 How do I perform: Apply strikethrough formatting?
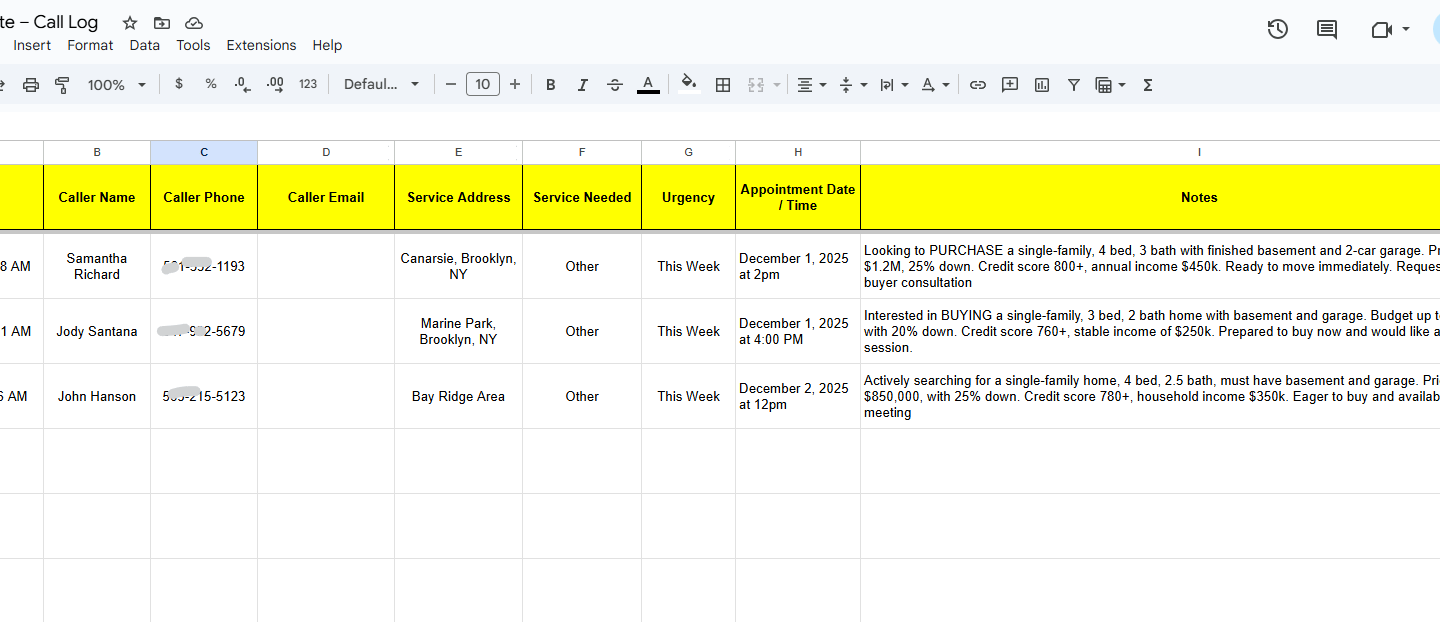[615, 85]
